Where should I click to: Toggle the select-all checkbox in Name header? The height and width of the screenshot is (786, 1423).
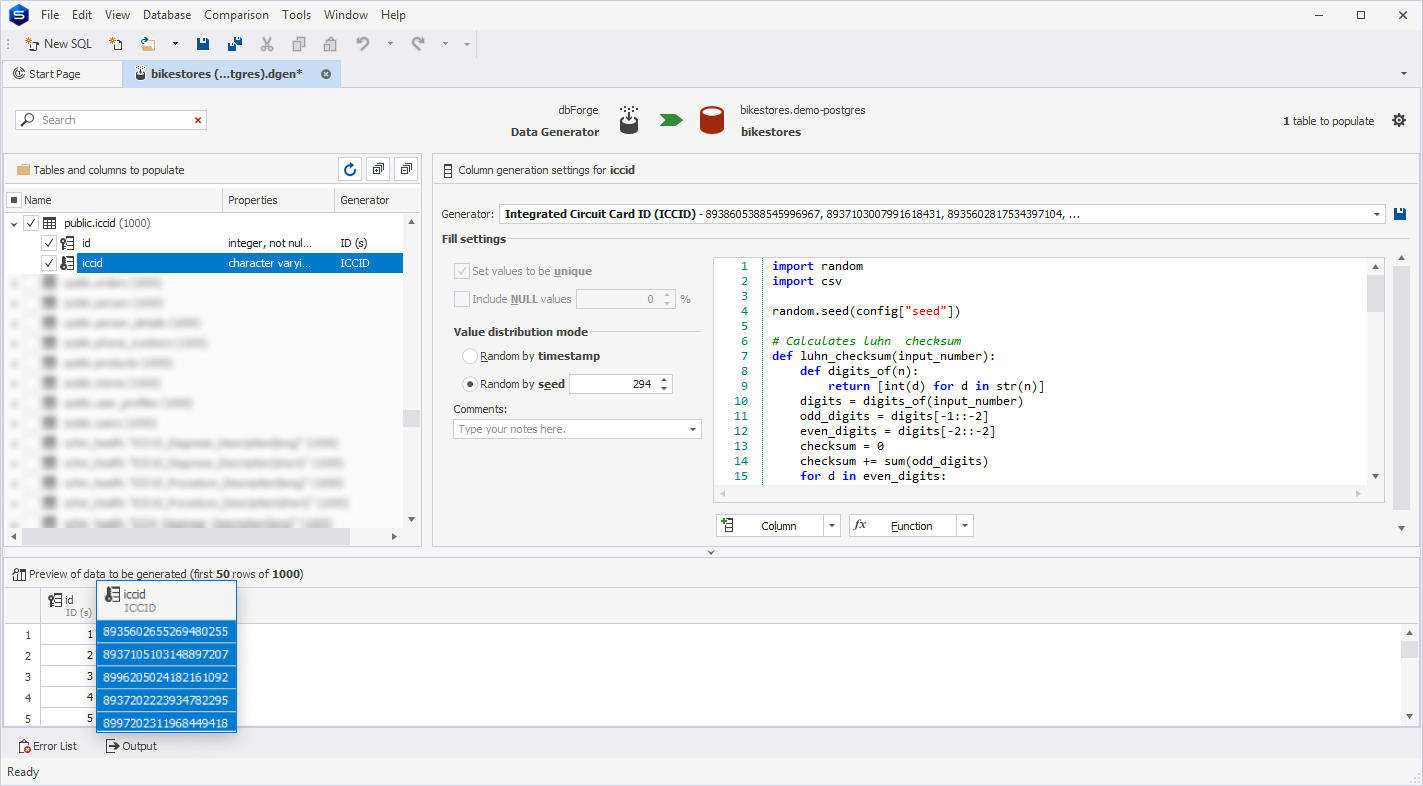tap(14, 200)
